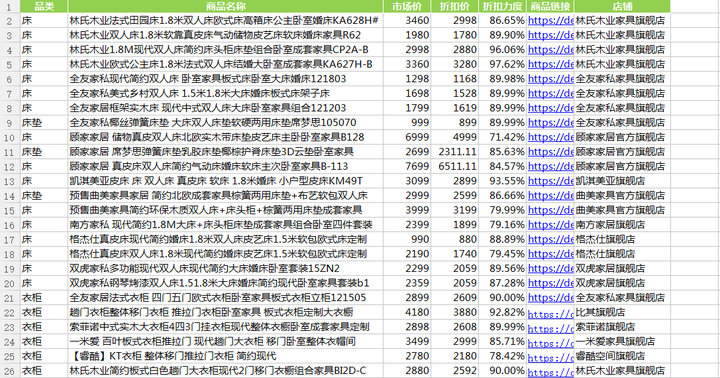Open the product link for KA628H# bed
The image size is (720, 378).
[550, 20]
